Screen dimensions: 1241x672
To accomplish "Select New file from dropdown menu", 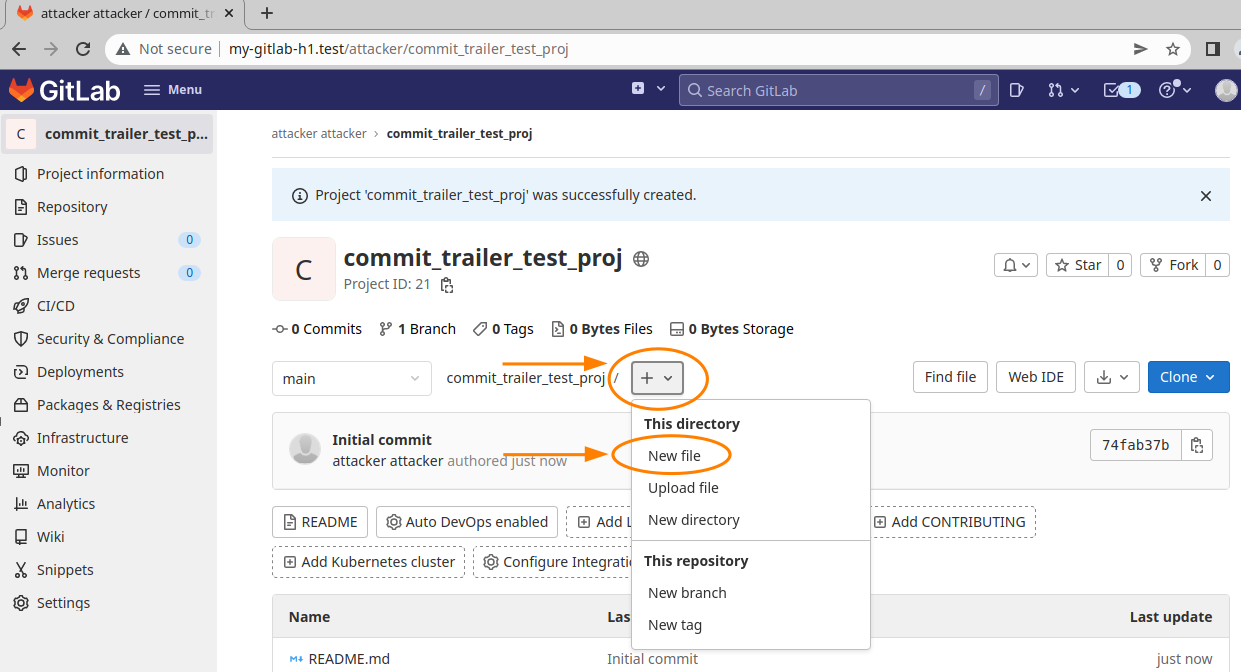I will pyautogui.click(x=674, y=456).
